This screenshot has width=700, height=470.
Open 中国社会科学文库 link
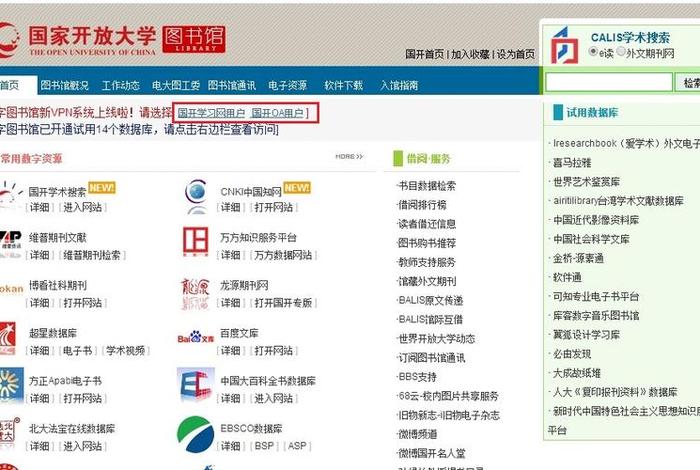591,239
